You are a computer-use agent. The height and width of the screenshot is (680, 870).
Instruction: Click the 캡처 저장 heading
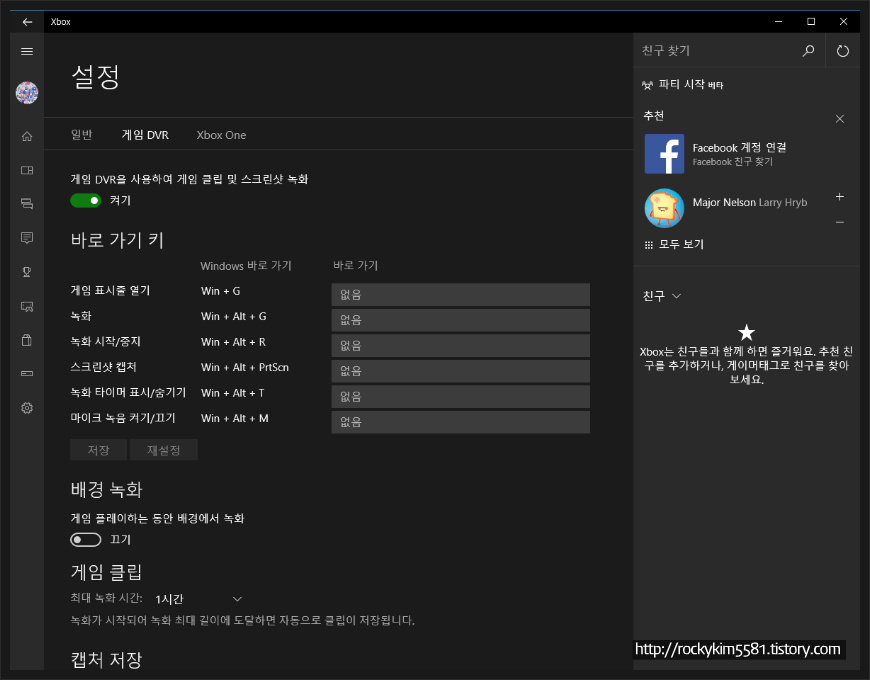(x=107, y=659)
